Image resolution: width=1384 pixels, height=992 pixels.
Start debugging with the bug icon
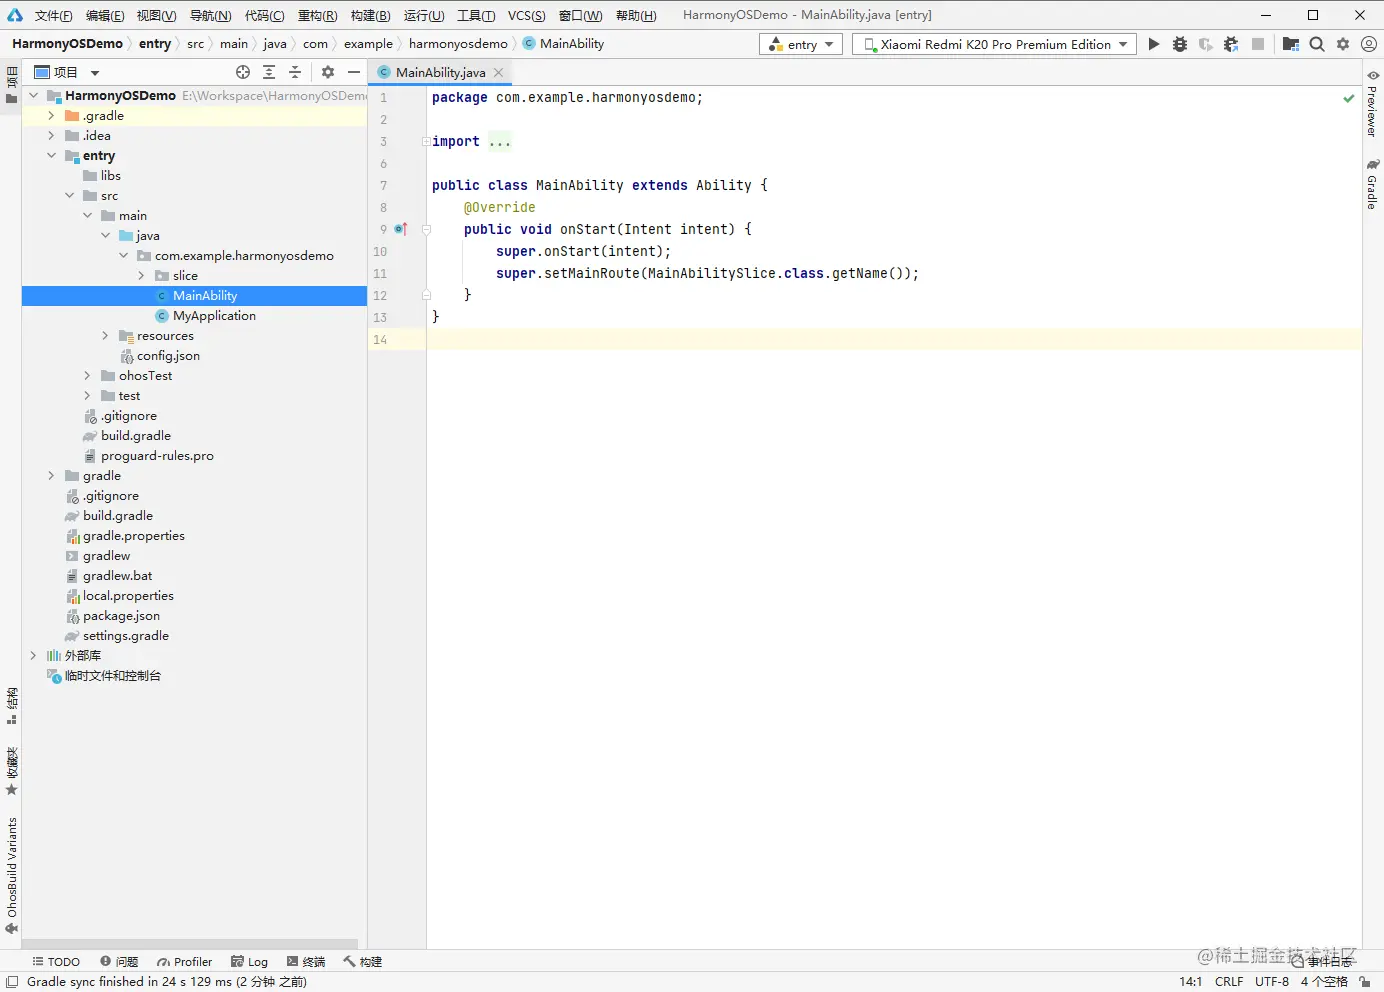point(1180,44)
